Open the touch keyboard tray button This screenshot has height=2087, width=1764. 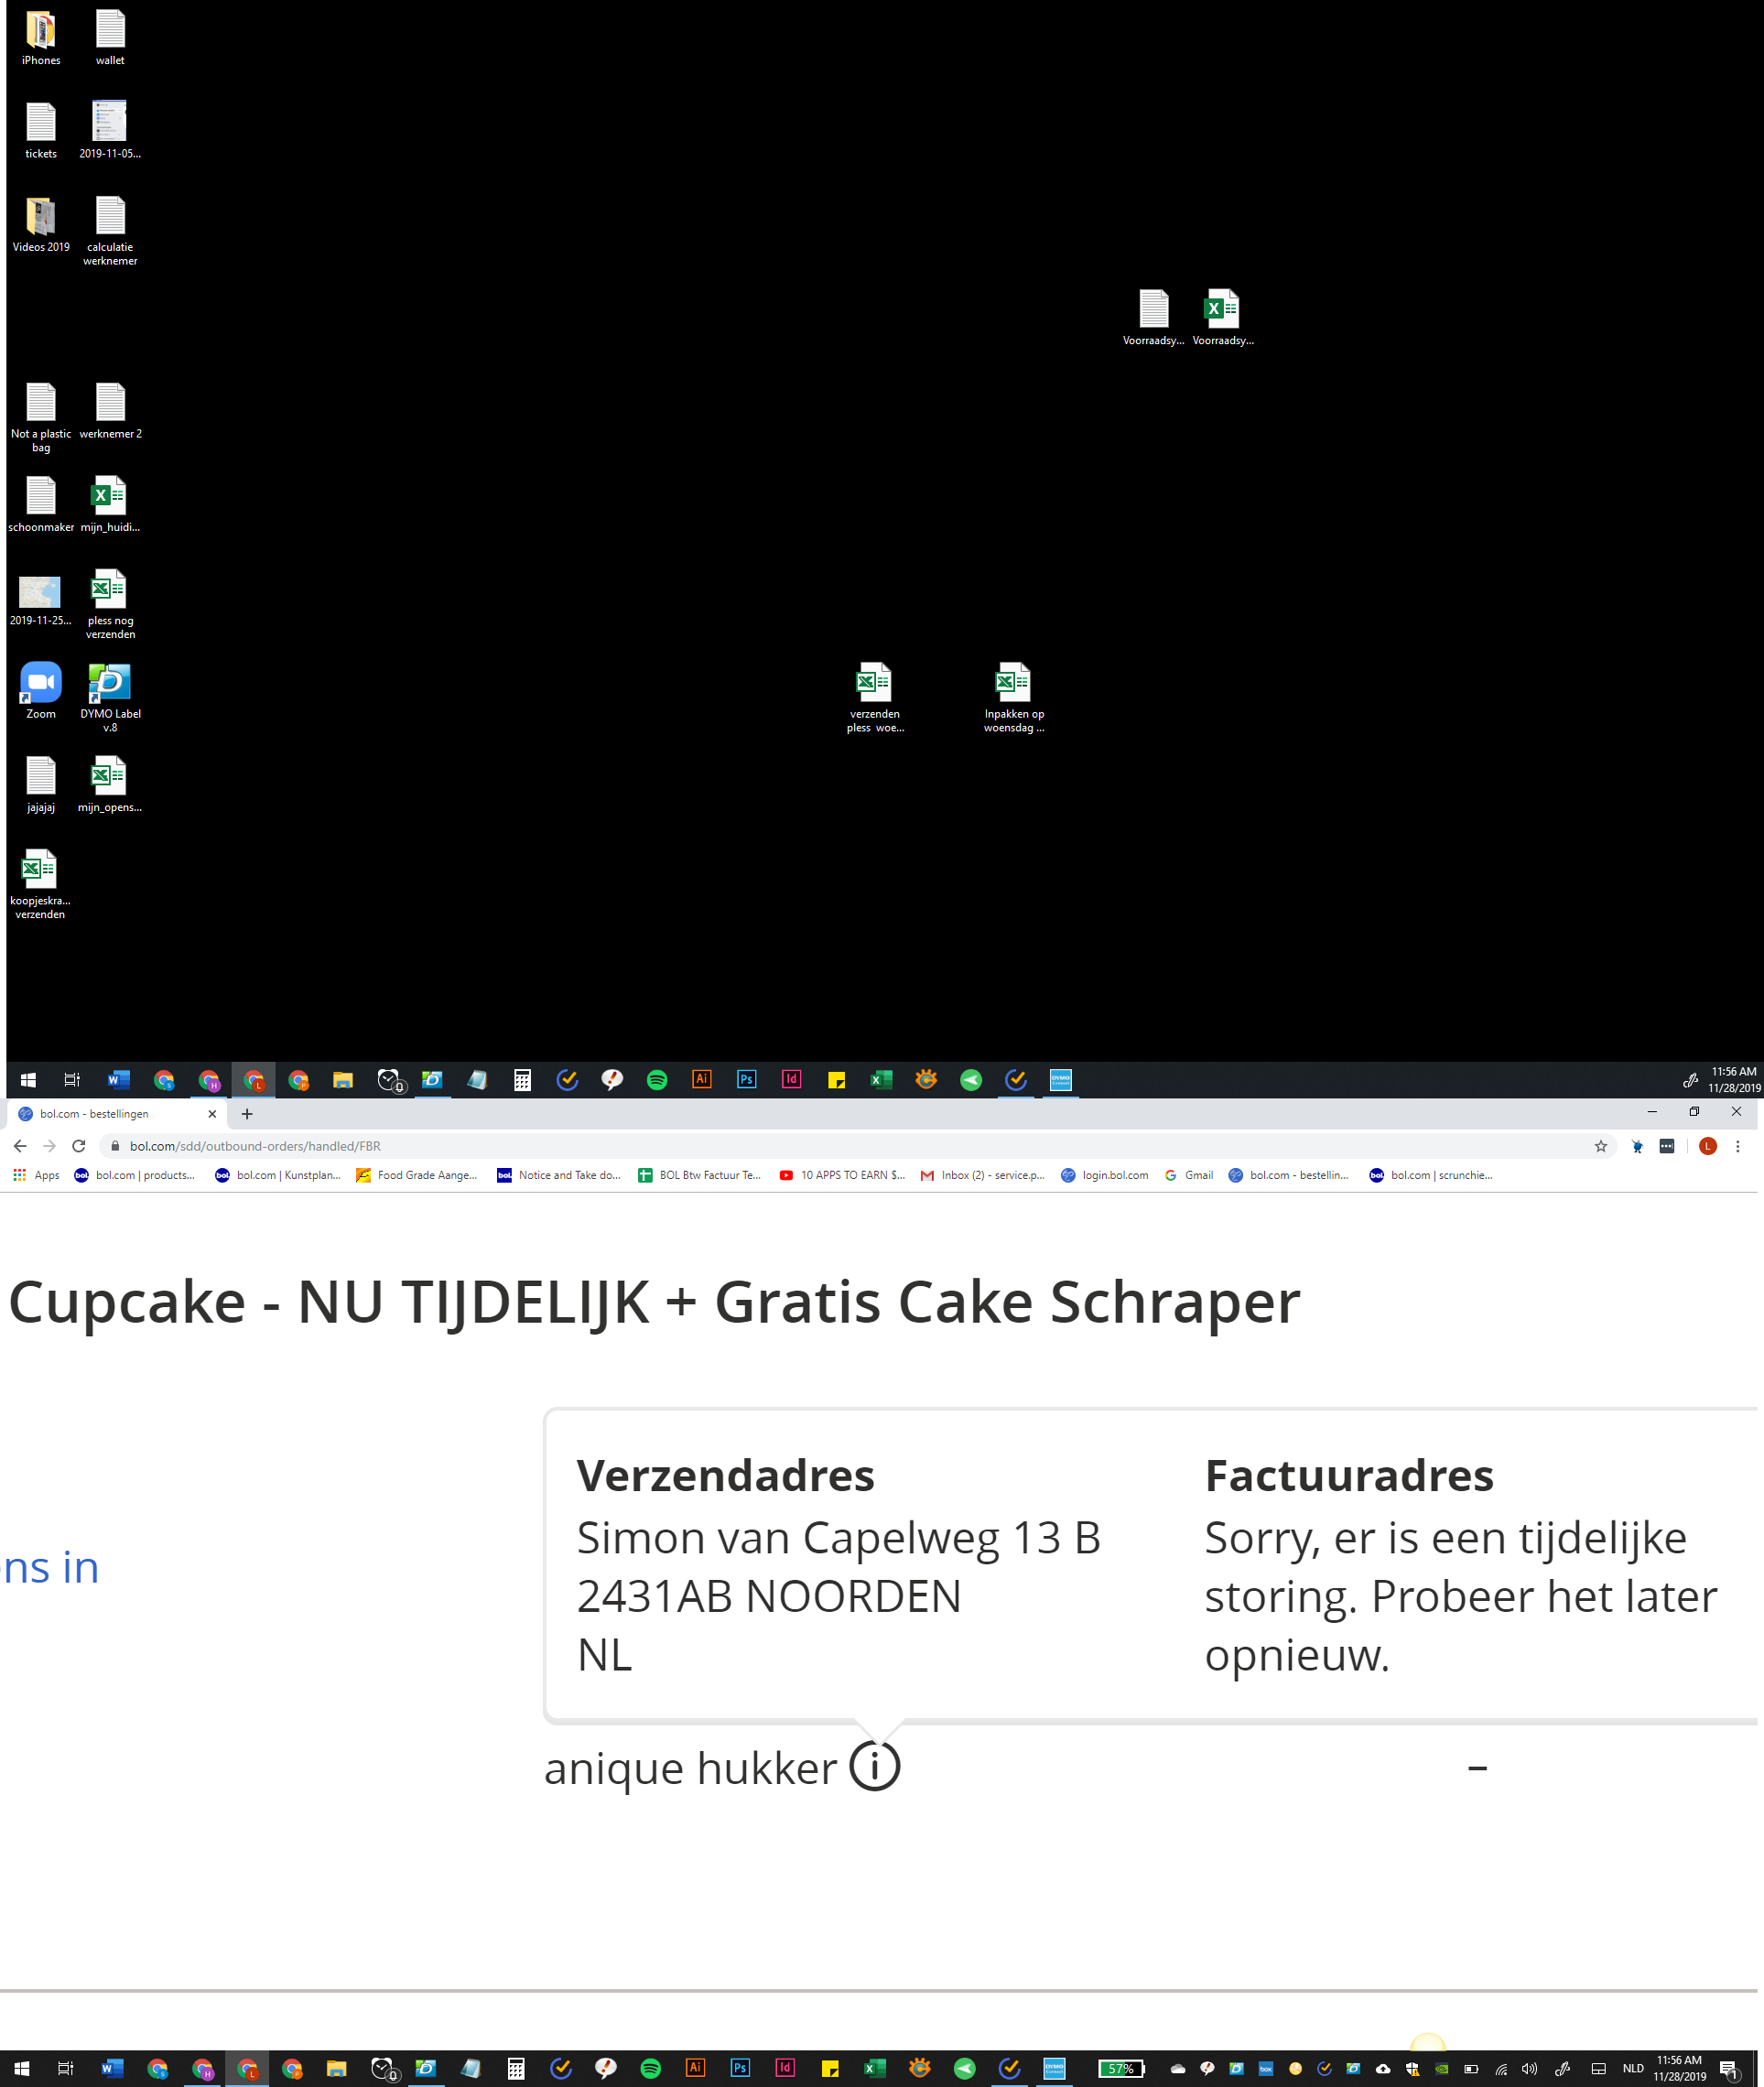pos(1598,2069)
